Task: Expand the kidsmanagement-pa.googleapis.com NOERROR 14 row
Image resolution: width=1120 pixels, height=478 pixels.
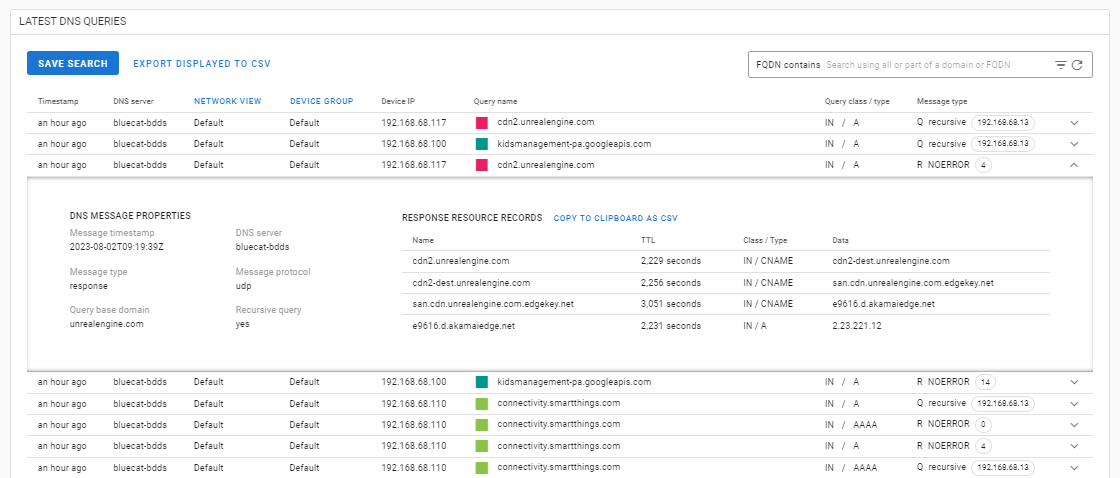Action: 1074,382
